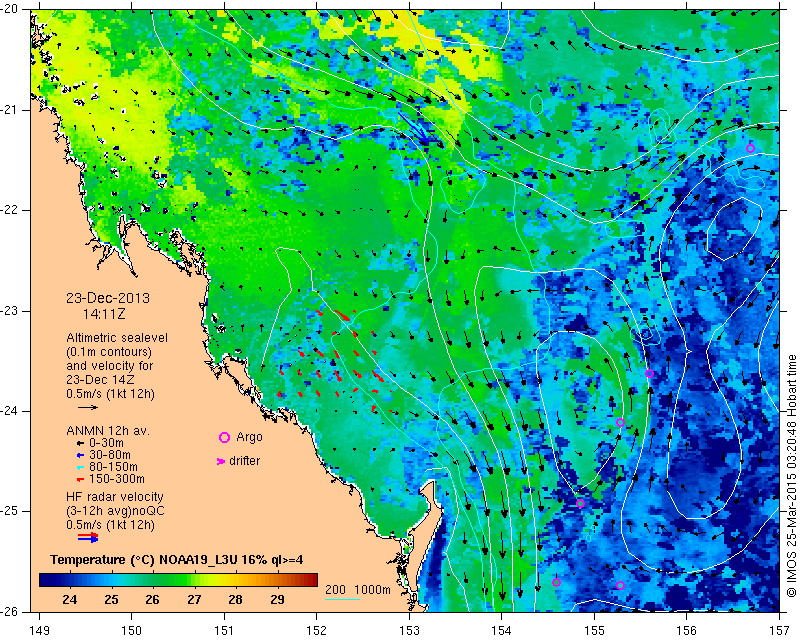Screen dimensions: 800x640
Task: Select the black 0-30m arrow legend icon
Action: pyautogui.click(x=80, y=444)
